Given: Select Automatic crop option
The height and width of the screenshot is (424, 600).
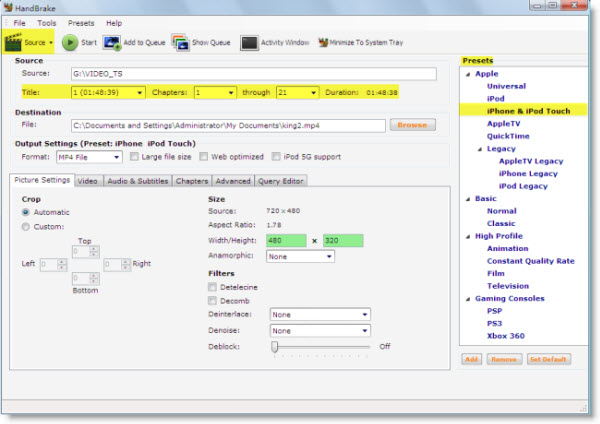Looking at the screenshot, I should (26, 212).
